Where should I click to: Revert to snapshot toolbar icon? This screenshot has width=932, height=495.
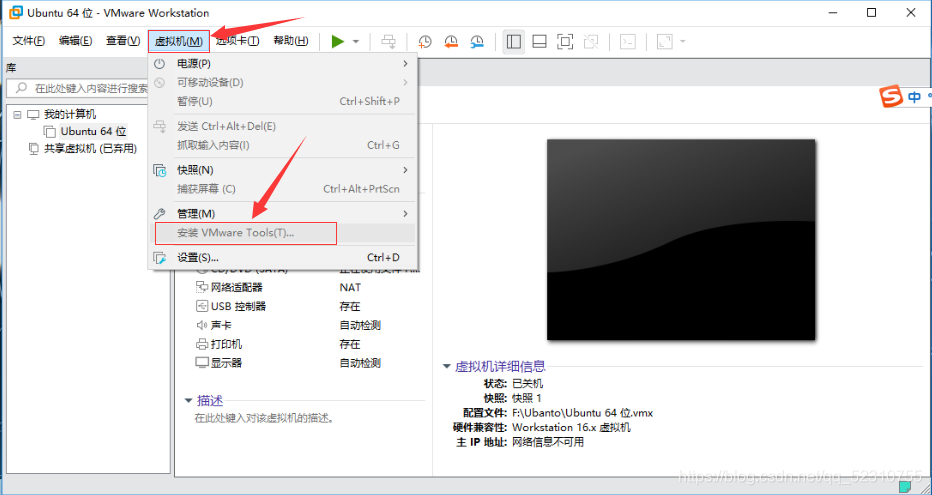coord(451,42)
